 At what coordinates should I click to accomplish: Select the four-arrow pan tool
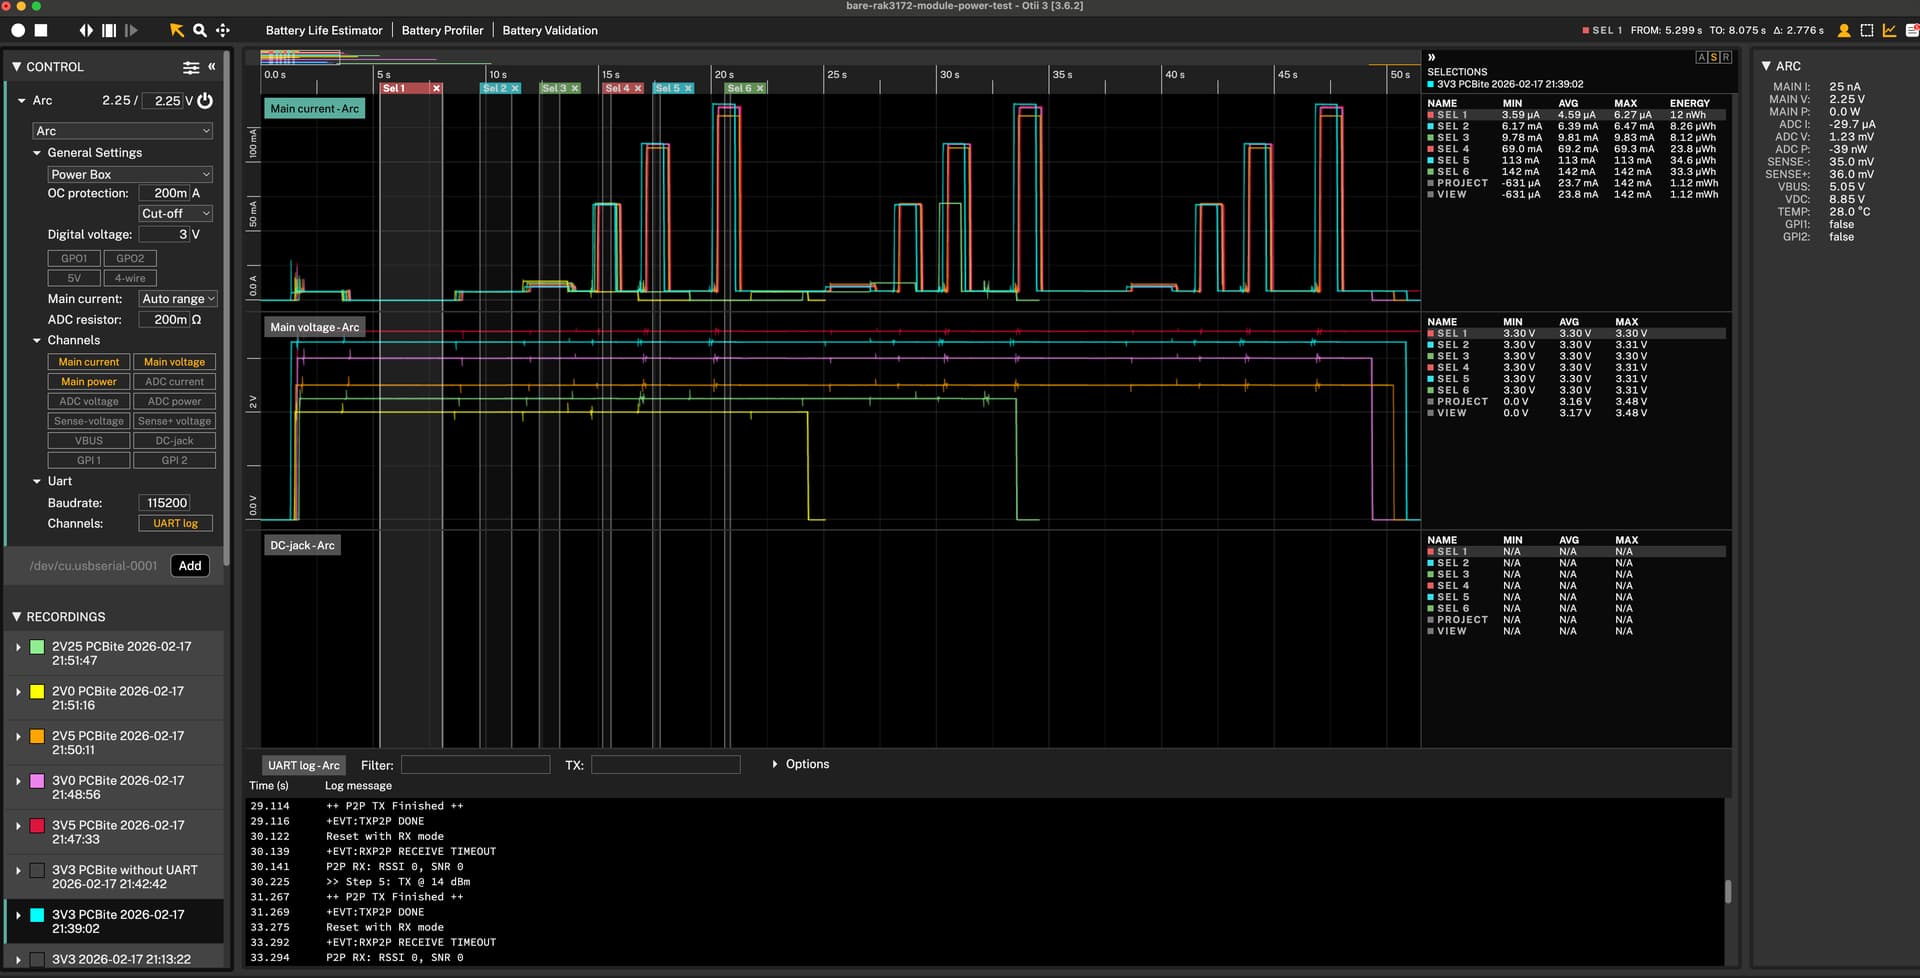tap(223, 31)
